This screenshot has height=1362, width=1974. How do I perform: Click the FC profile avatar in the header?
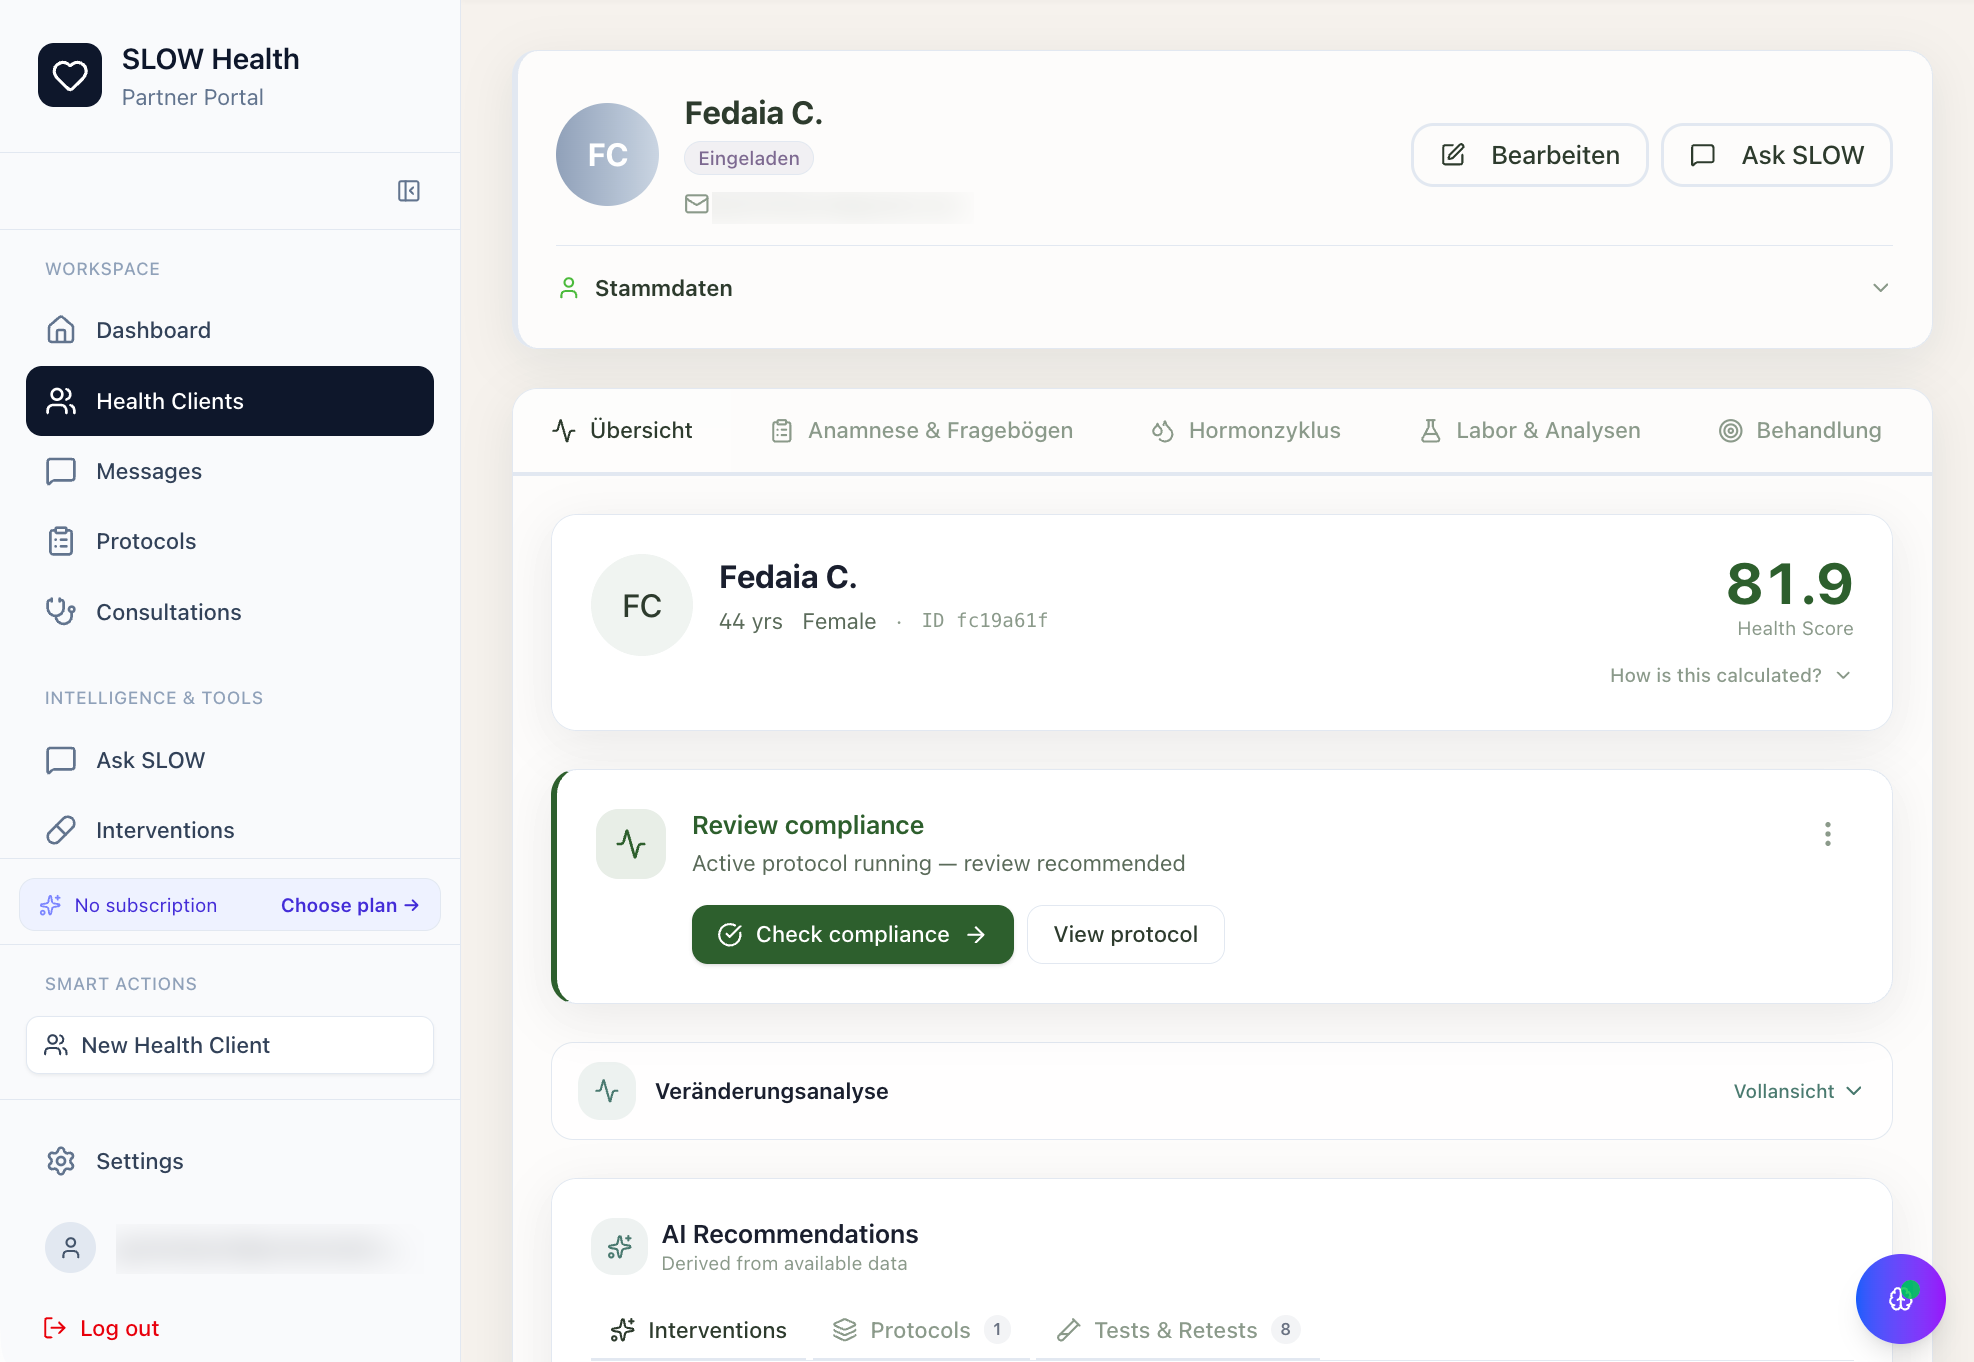(607, 155)
